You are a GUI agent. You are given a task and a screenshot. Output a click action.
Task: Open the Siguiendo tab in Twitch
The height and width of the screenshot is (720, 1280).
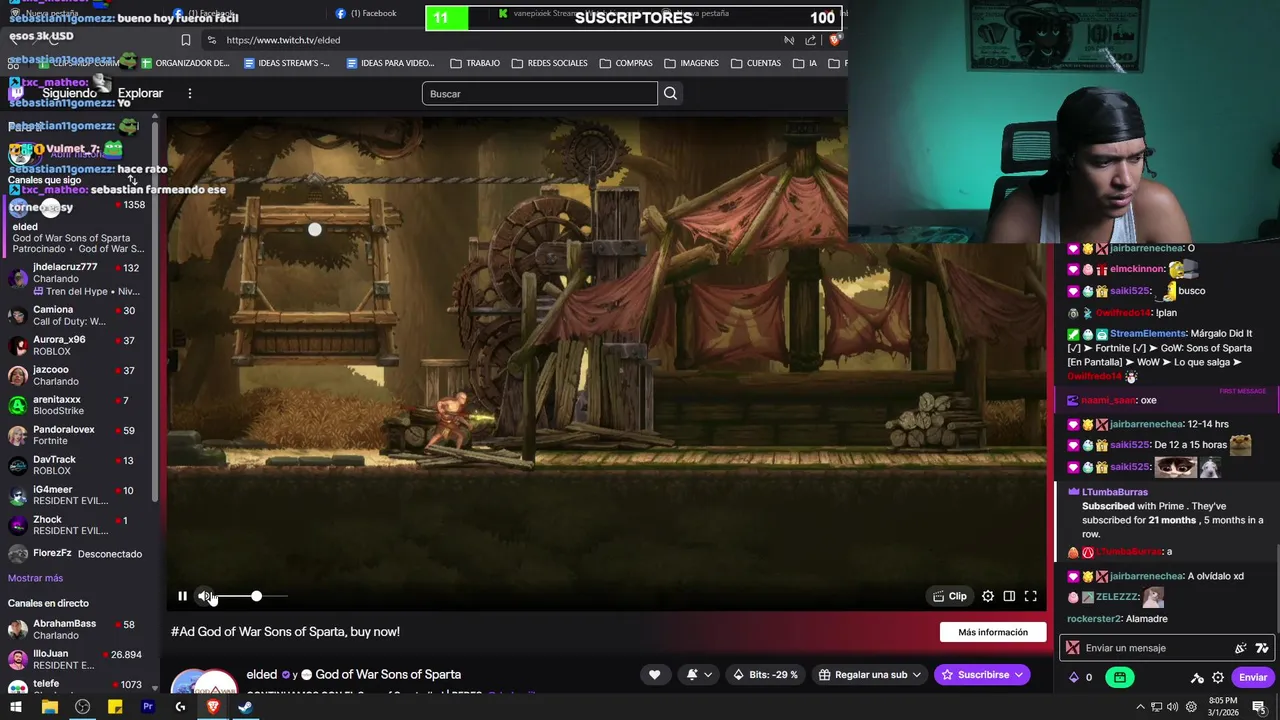pos(69,93)
